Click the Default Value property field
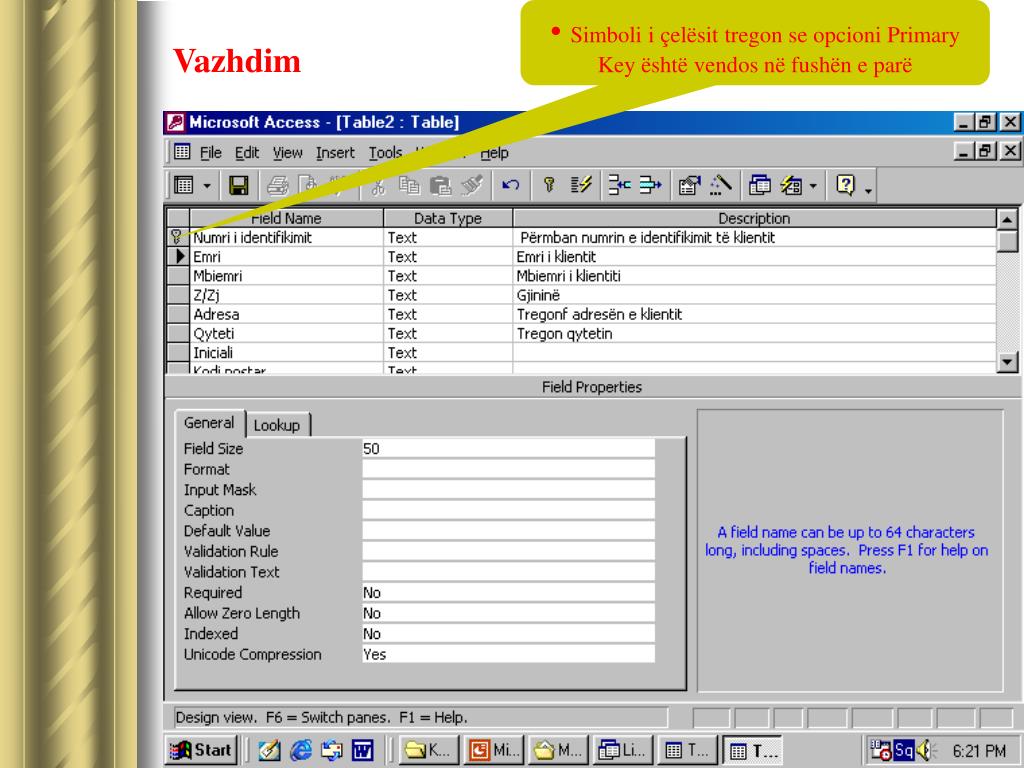Image resolution: width=1024 pixels, height=768 pixels. (x=508, y=531)
